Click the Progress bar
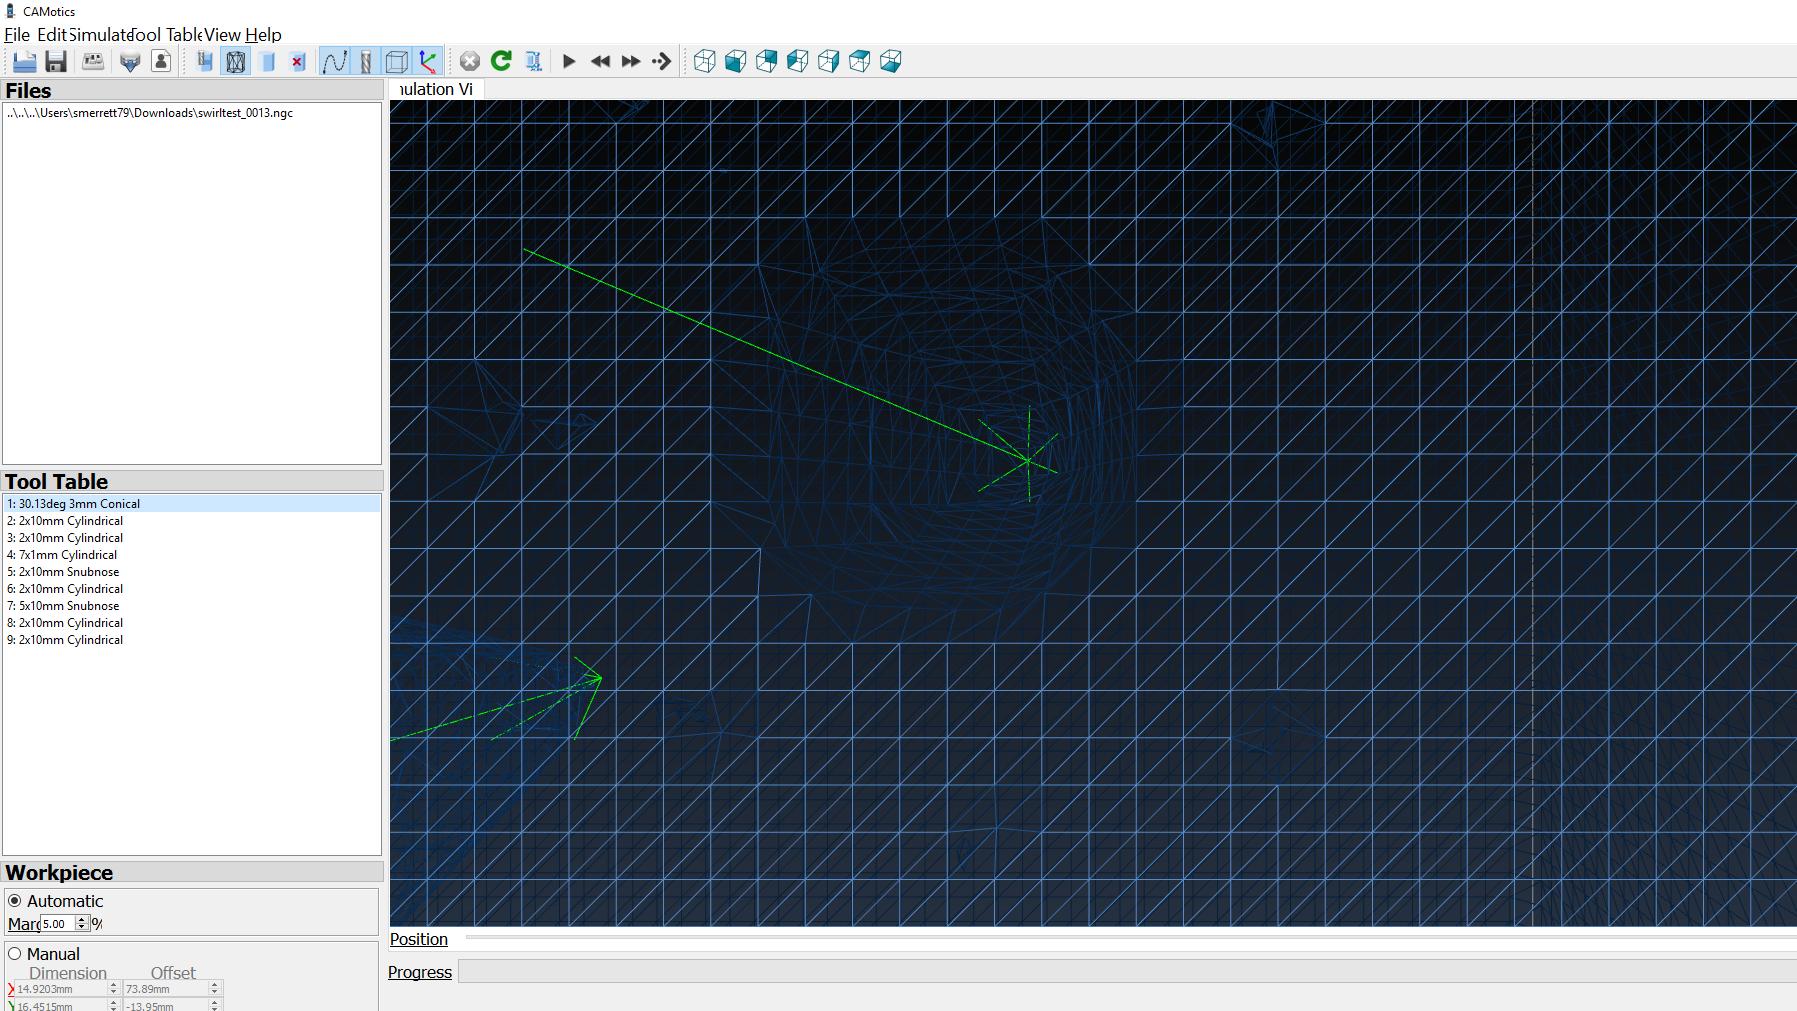This screenshot has height=1011, width=1797. click(1128, 972)
